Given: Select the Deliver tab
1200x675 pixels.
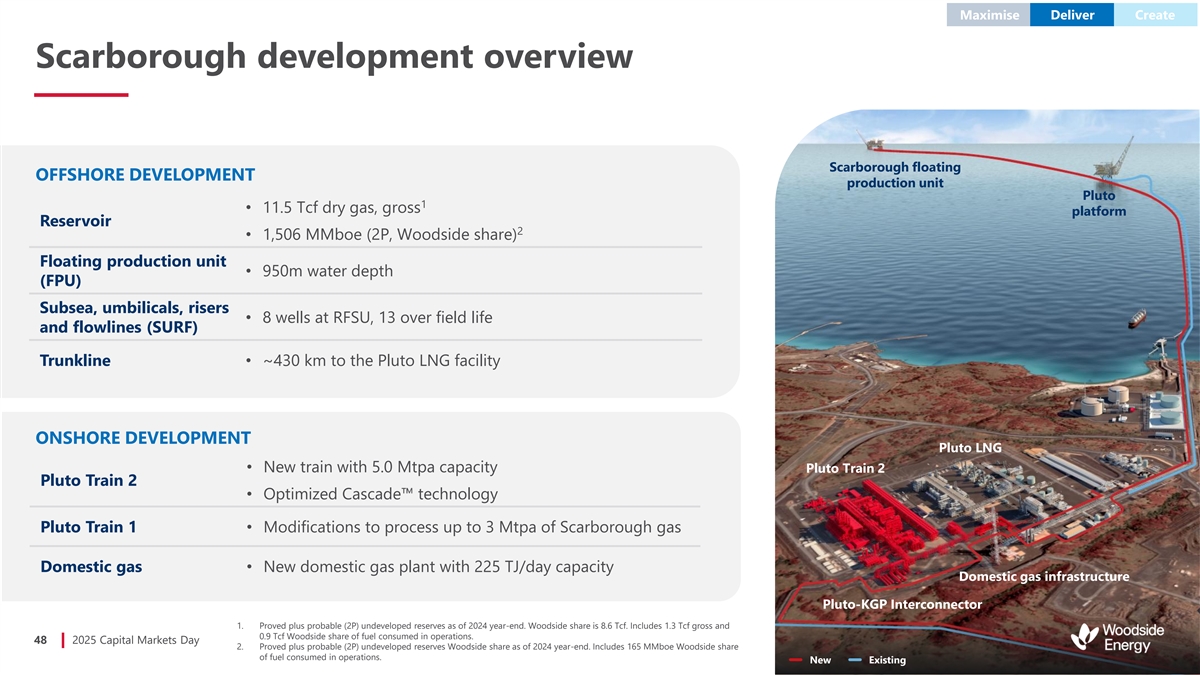Looking at the screenshot, I should pyautogui.click(x=1071, y=15).
